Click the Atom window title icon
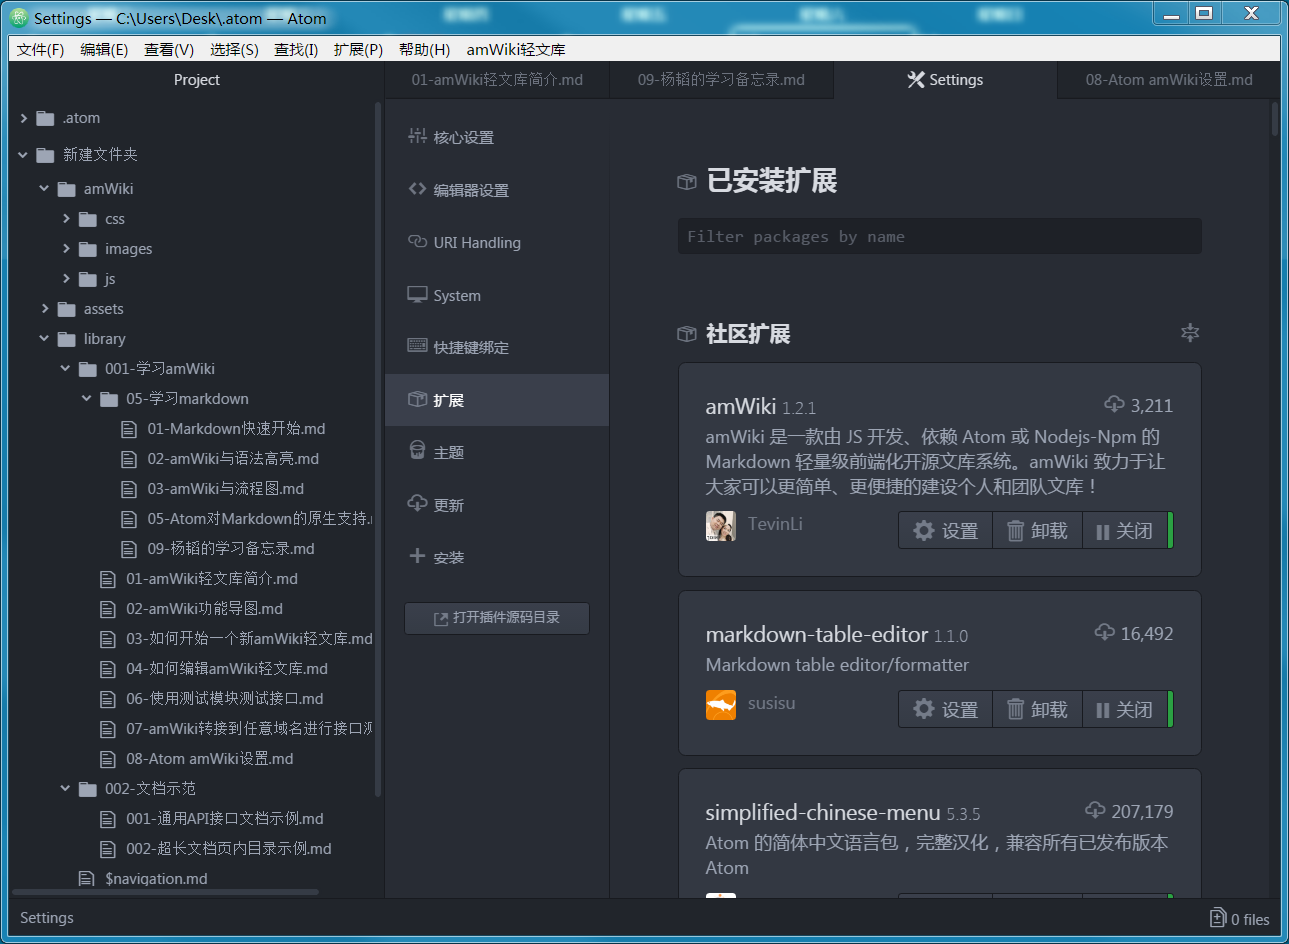This screenshot has height=944, width=1289. coord(19,17)
